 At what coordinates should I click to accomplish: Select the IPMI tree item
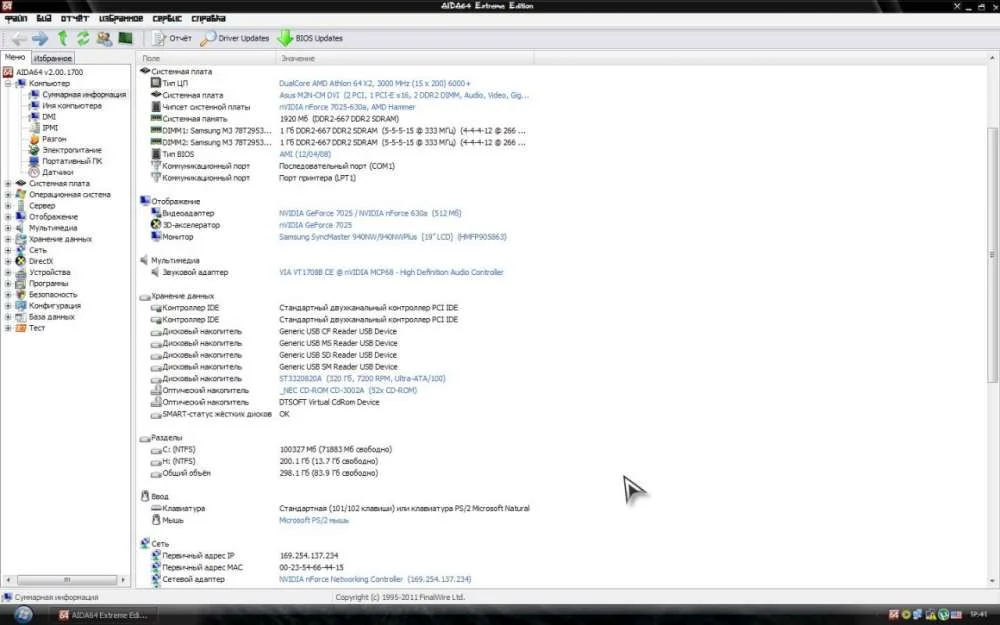click(x=50, y=128)
